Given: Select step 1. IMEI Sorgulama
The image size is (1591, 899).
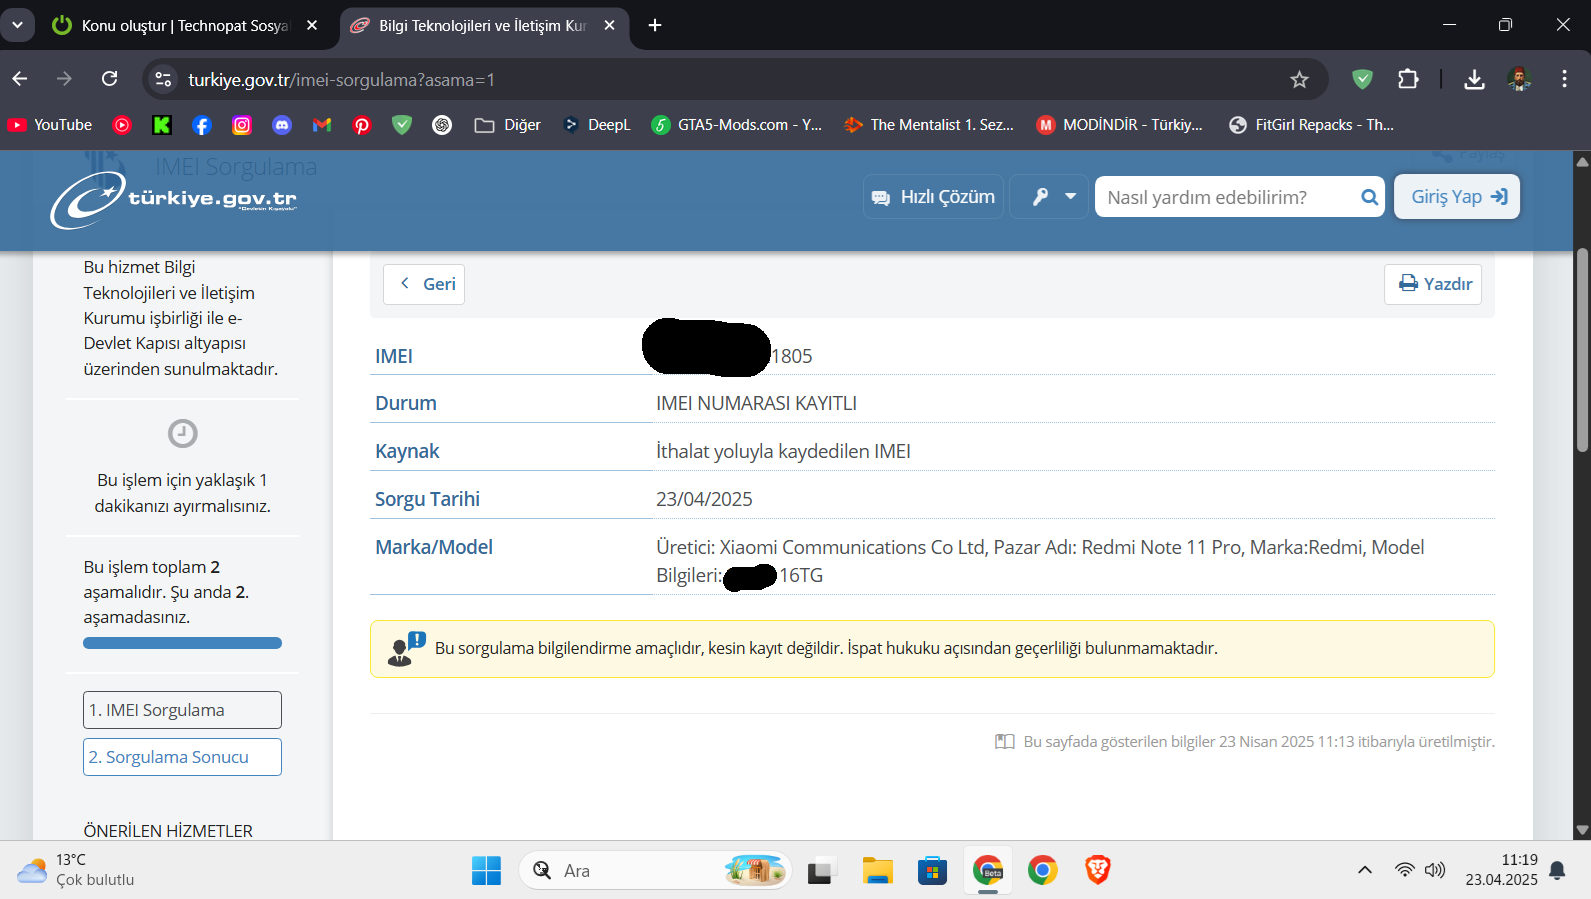Looking at the screenshot, I should [x=182, y=710].
